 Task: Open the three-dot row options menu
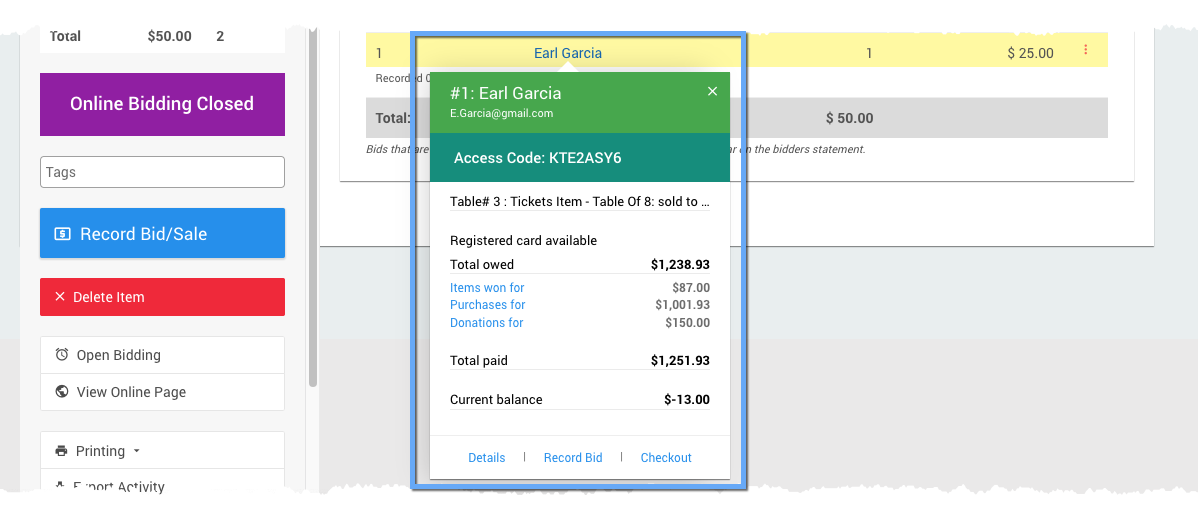click(1086, 50)
